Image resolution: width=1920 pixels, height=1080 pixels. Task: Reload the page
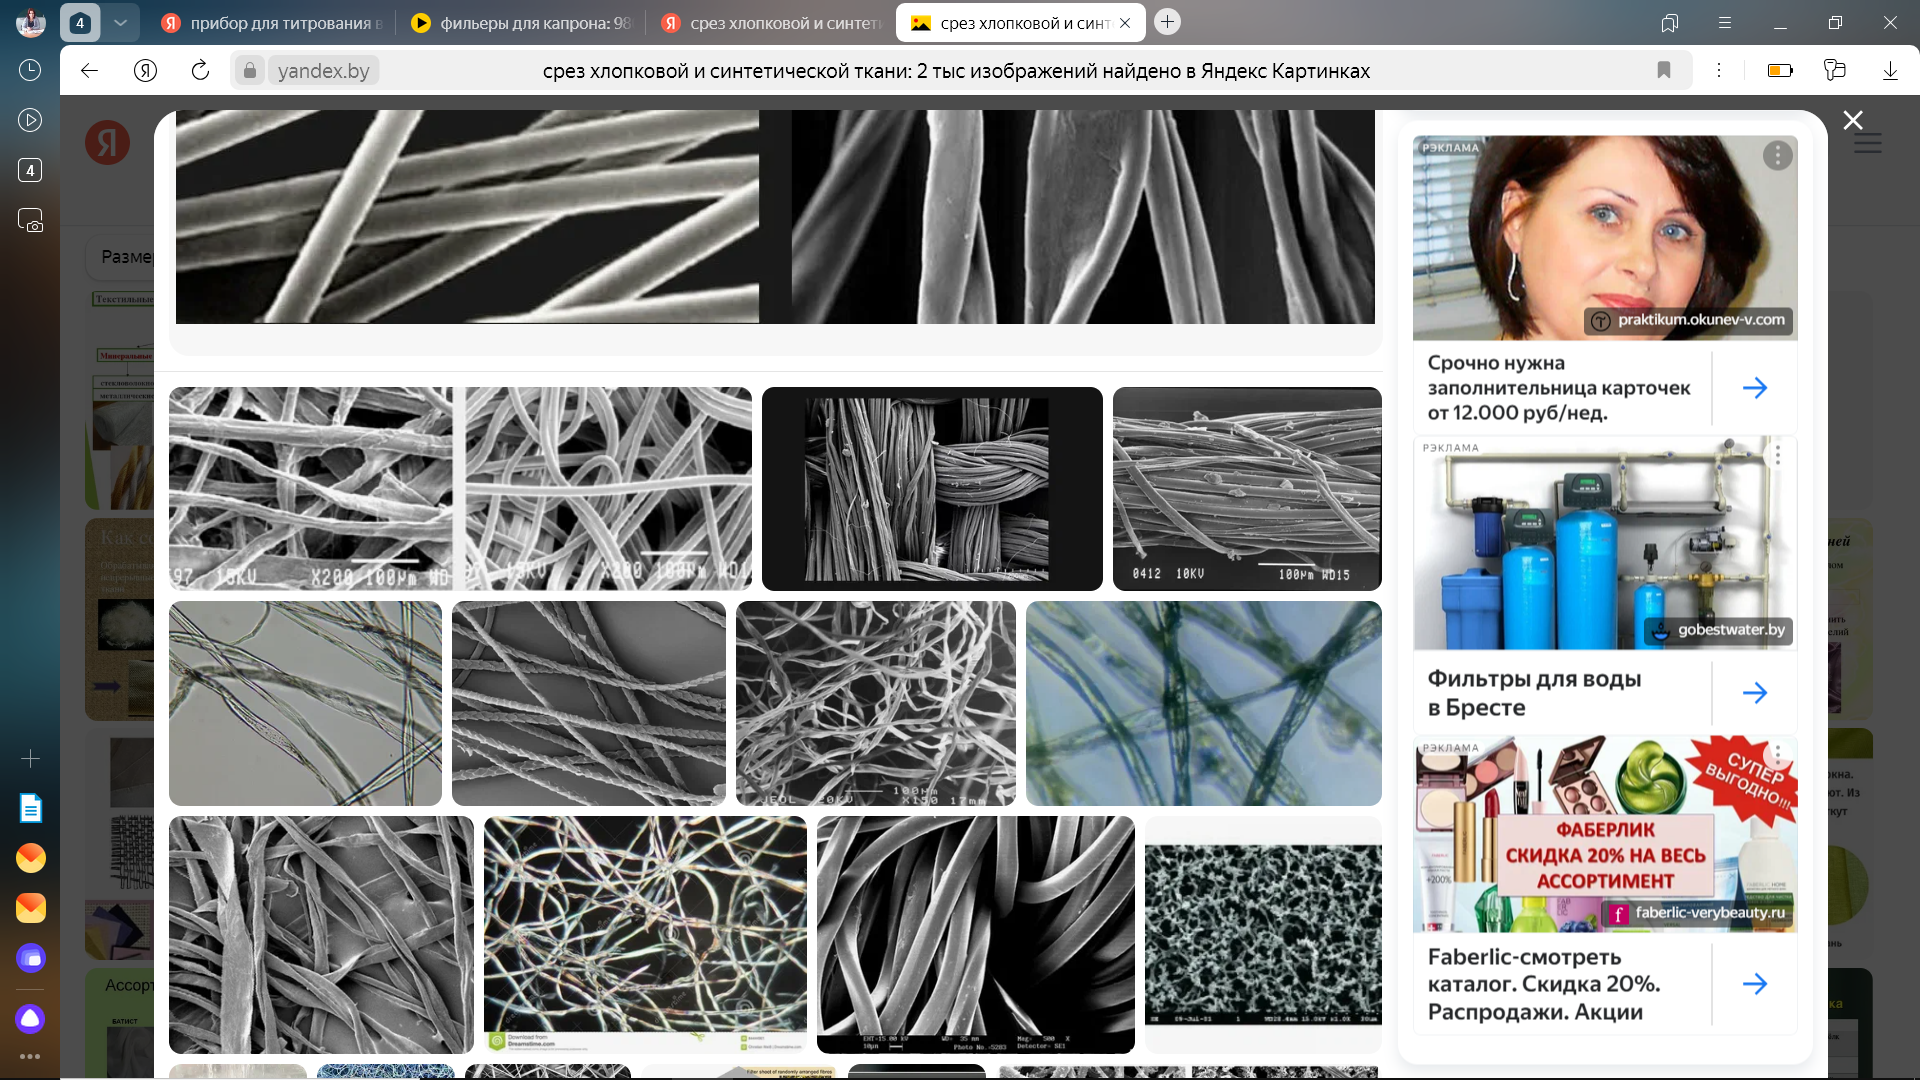200,70
